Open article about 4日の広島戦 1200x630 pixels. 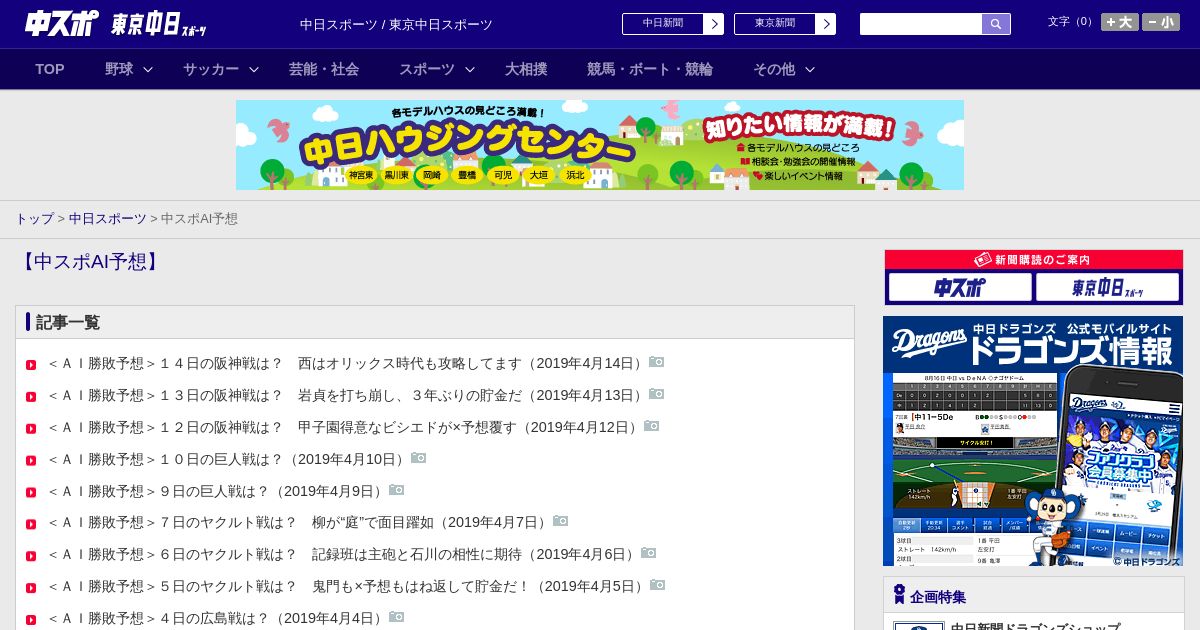coord(216,618)
